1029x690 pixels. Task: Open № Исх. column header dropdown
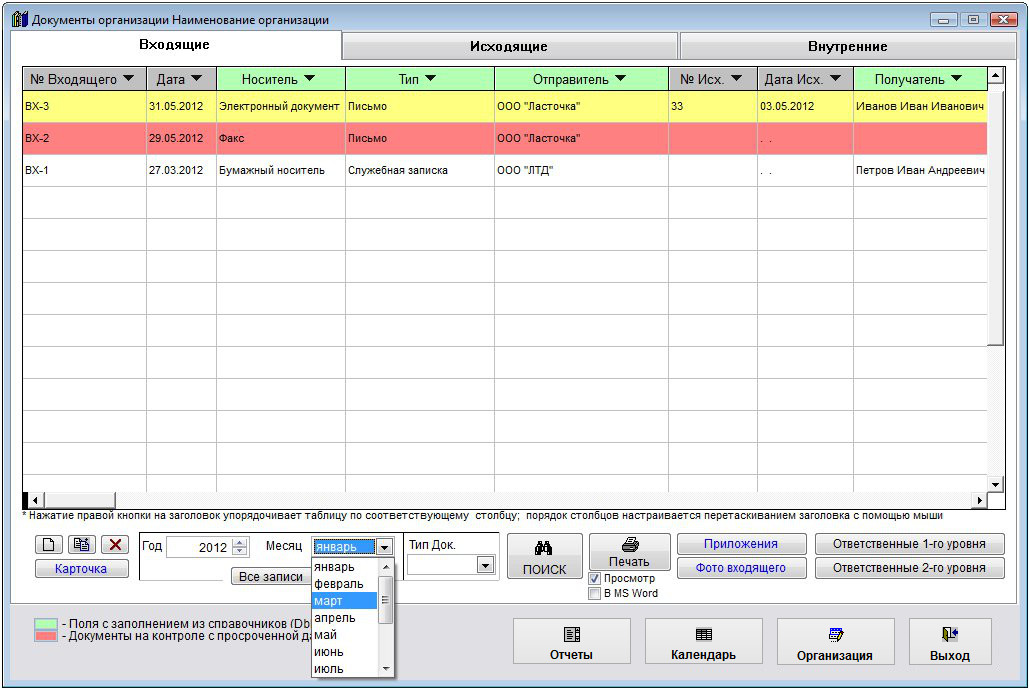[736, 79]
